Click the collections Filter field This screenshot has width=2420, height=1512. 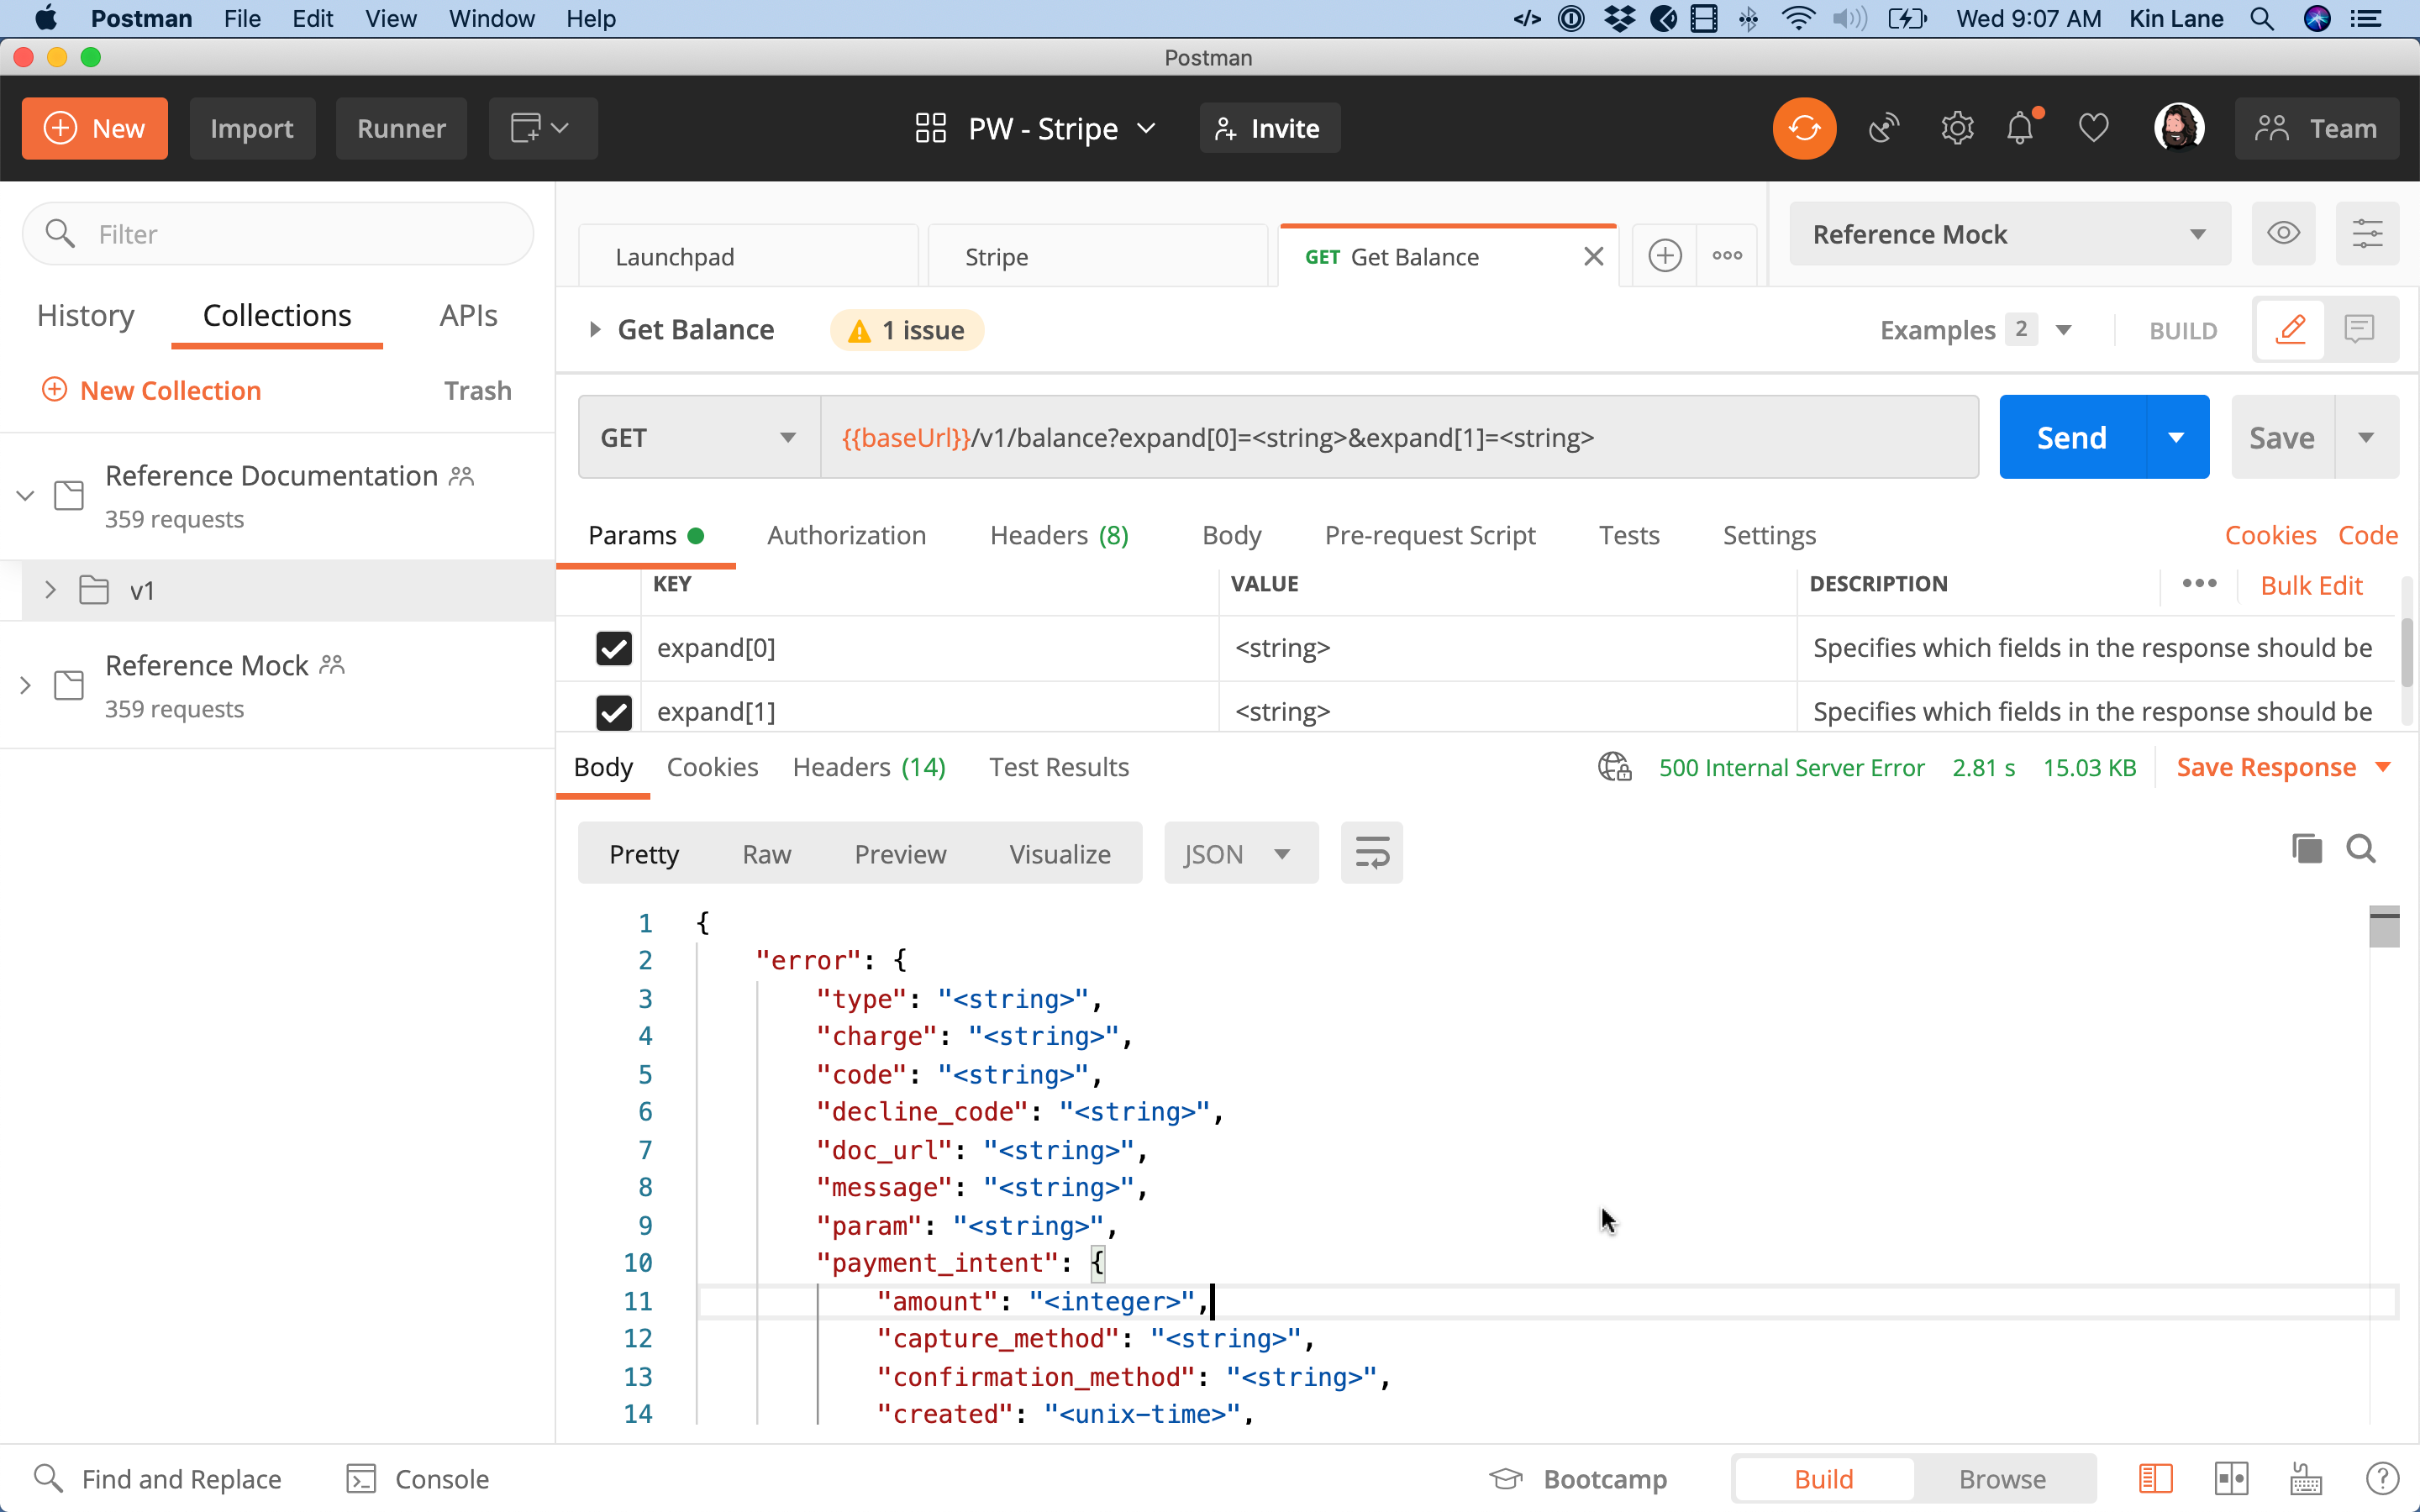pyautogui.click(x=278, y=234)
